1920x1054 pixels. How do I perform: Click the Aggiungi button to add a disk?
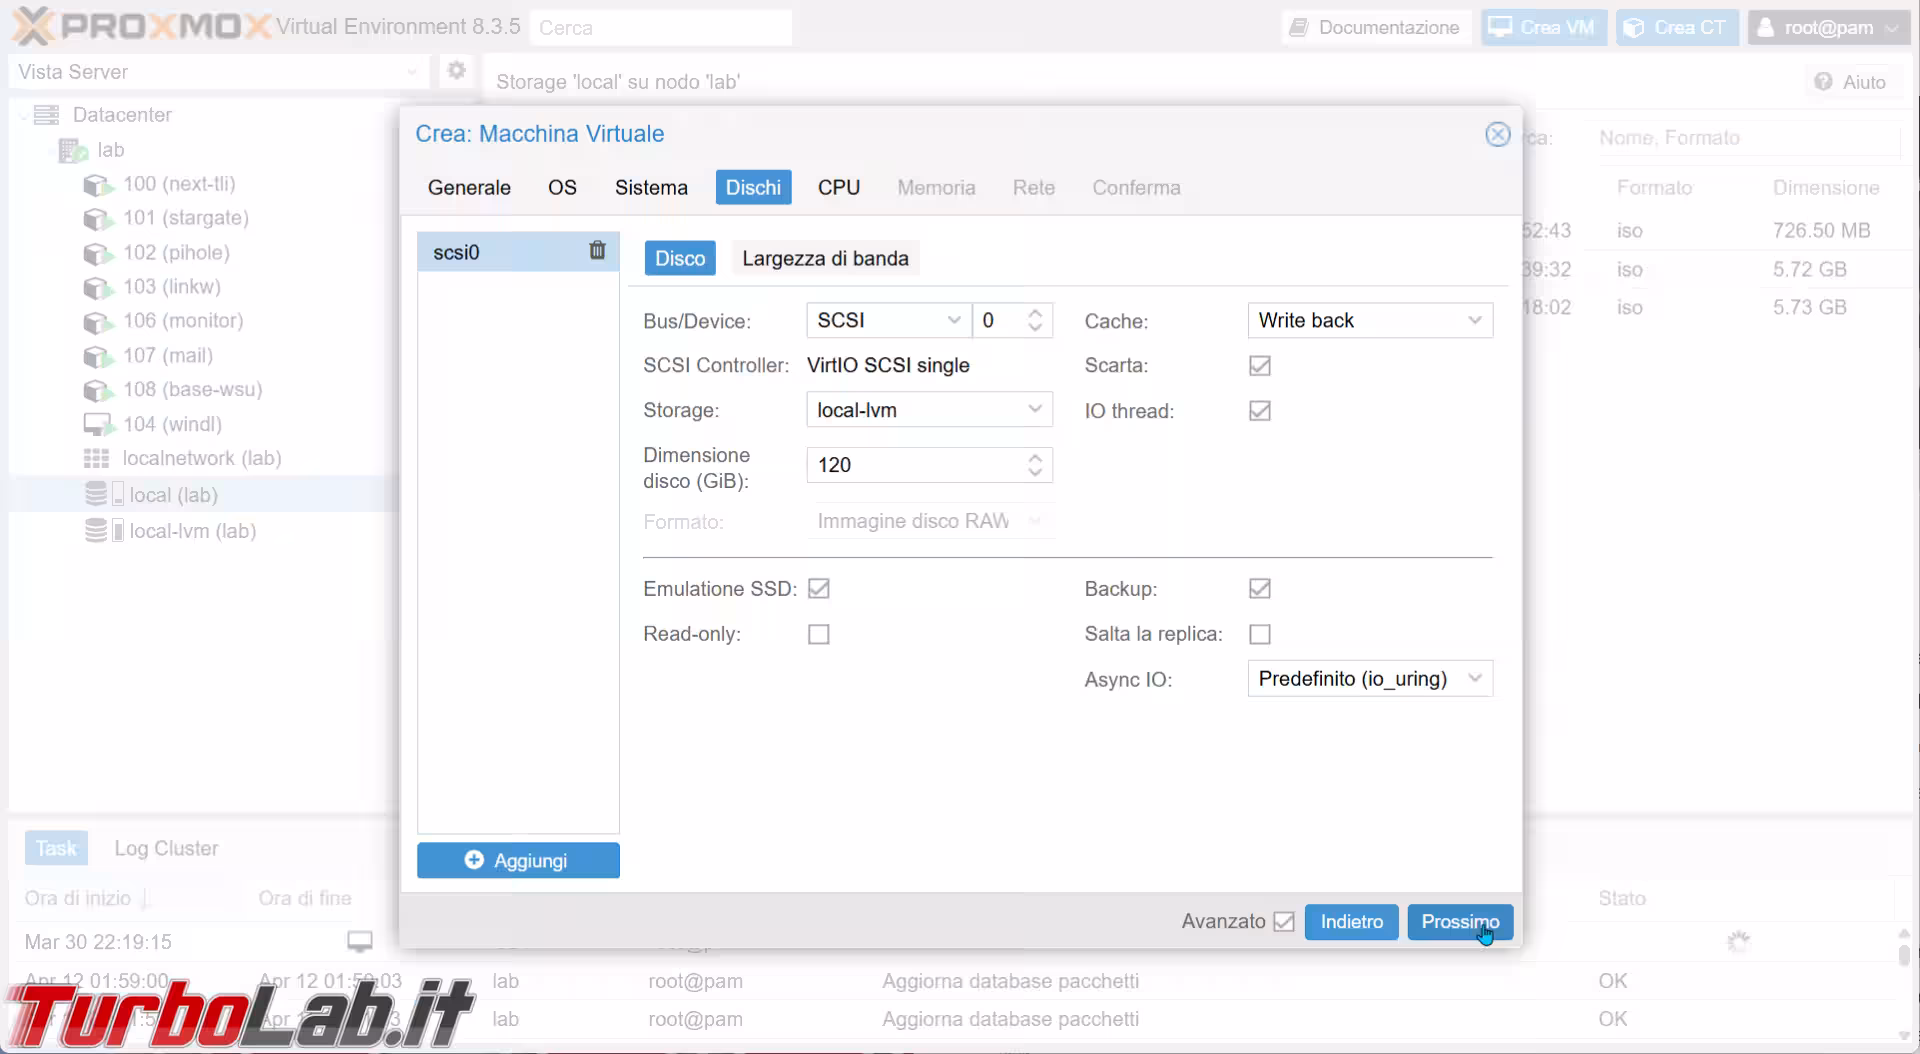(518, 860)
